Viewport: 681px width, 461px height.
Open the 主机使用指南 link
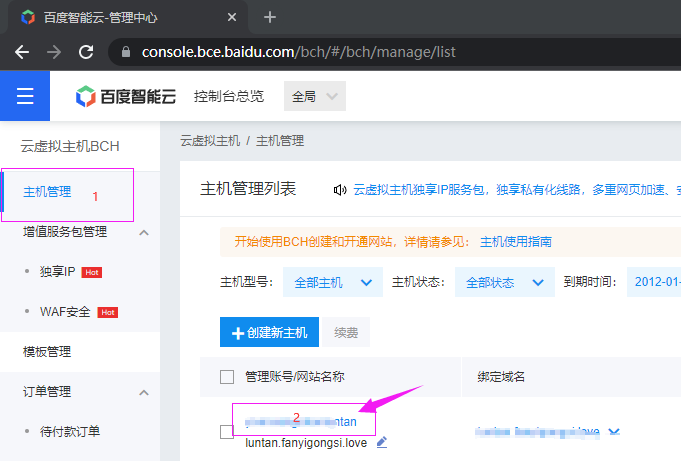pos(516,242)
